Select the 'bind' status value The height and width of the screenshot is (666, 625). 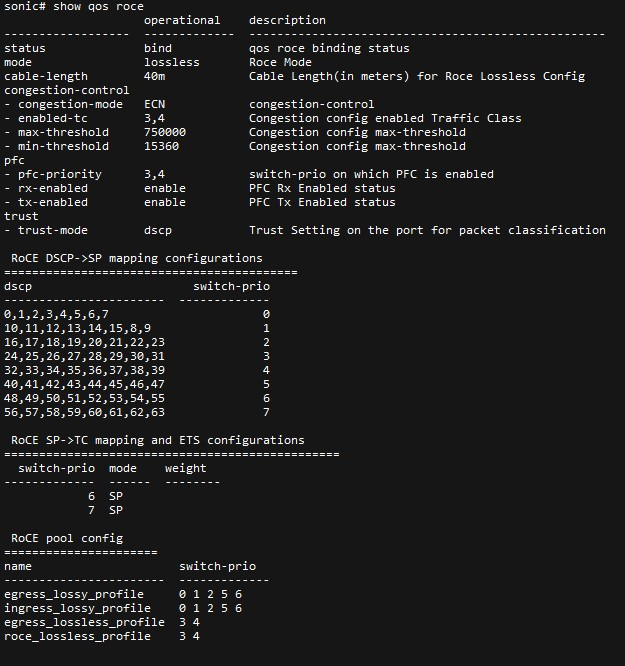(158, 48)
